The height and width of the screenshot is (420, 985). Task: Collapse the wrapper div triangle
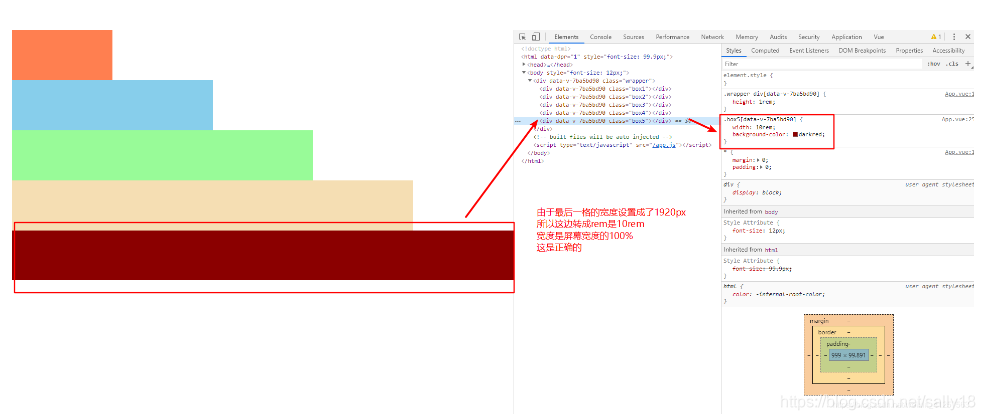tap(530, 80)
